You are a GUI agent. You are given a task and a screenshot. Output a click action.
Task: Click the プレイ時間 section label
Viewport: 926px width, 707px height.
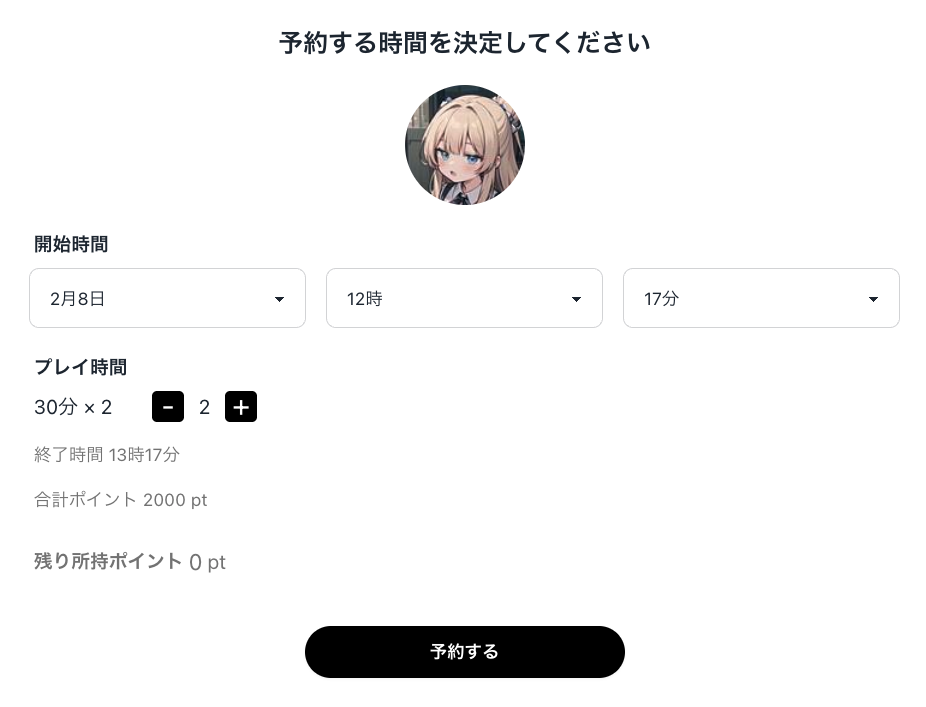[80, 367]
